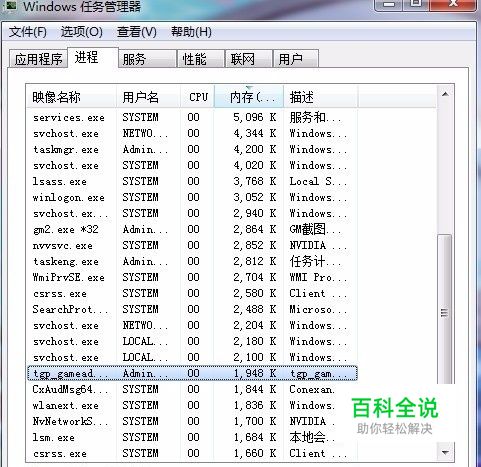Click memory value 1,948 K
The image size is (481, 467).
point(255,373)
